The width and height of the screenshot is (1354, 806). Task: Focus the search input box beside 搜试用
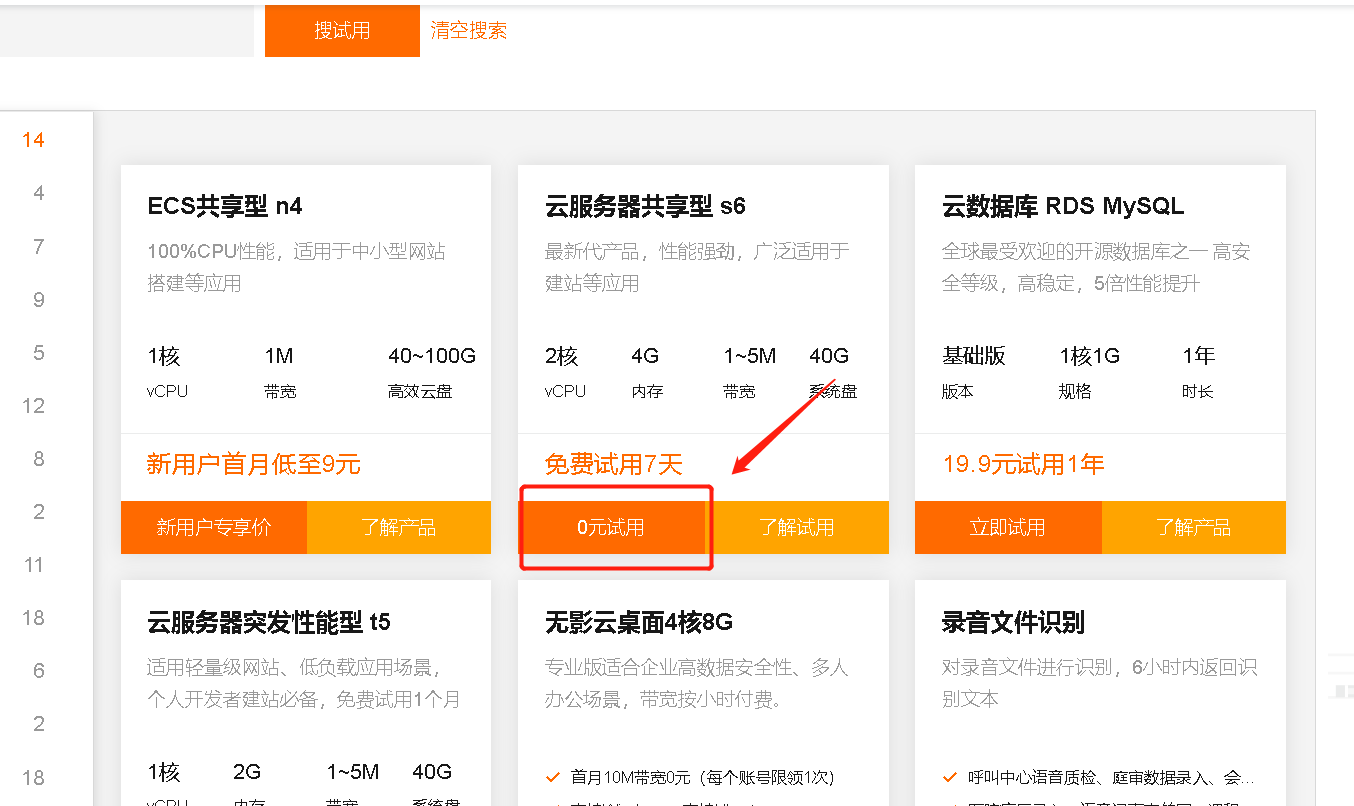coord(126,31)
